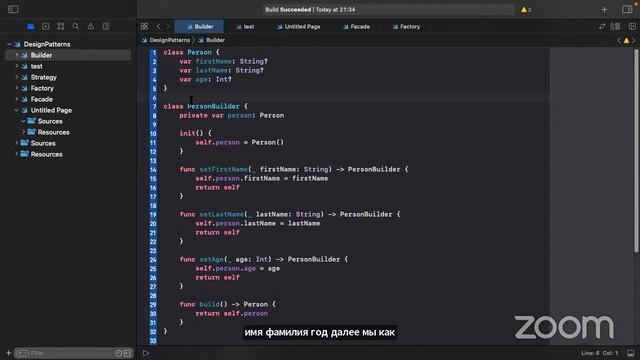Click the plus button at navigator bottom
The height and width of the screenshot is (360, 640).
[8, 353]
